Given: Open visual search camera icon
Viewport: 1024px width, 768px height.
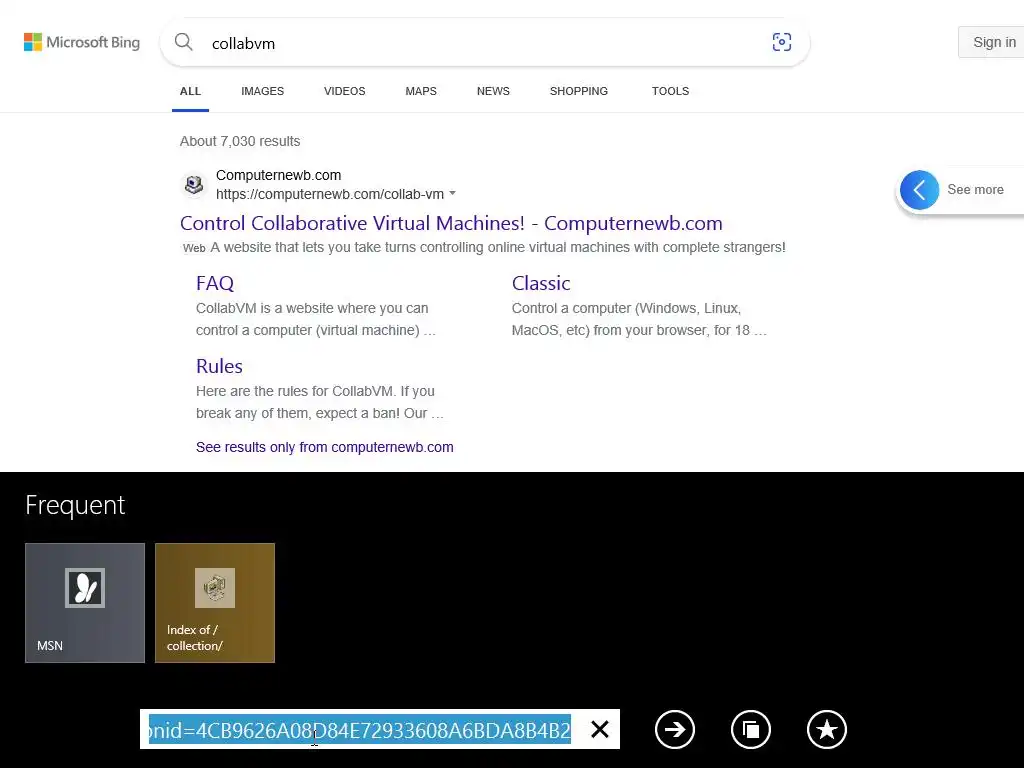Looking at the screenshot, I should point(782,42).
